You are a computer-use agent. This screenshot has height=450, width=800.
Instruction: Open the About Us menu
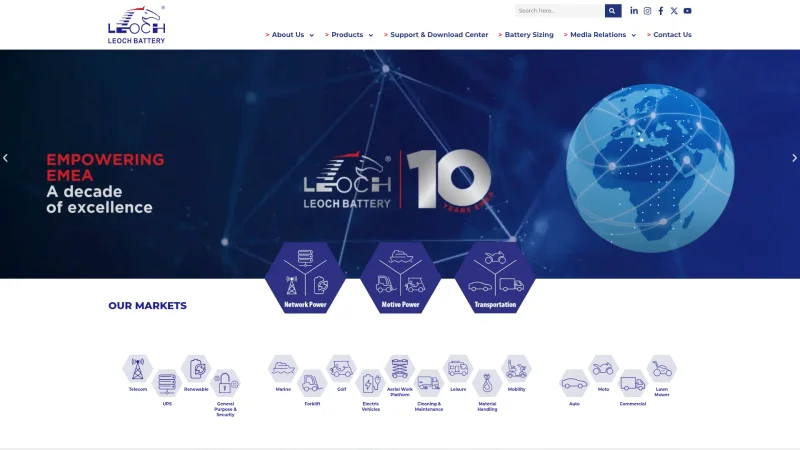tap(288, 35)
